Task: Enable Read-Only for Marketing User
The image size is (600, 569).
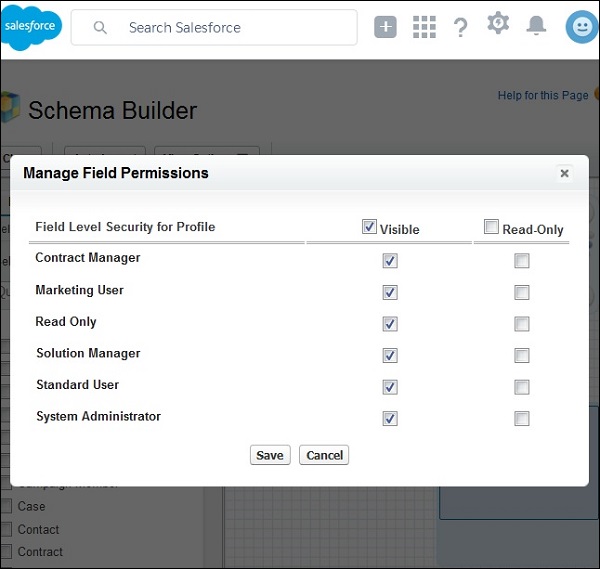Action: tap(521, 293)
